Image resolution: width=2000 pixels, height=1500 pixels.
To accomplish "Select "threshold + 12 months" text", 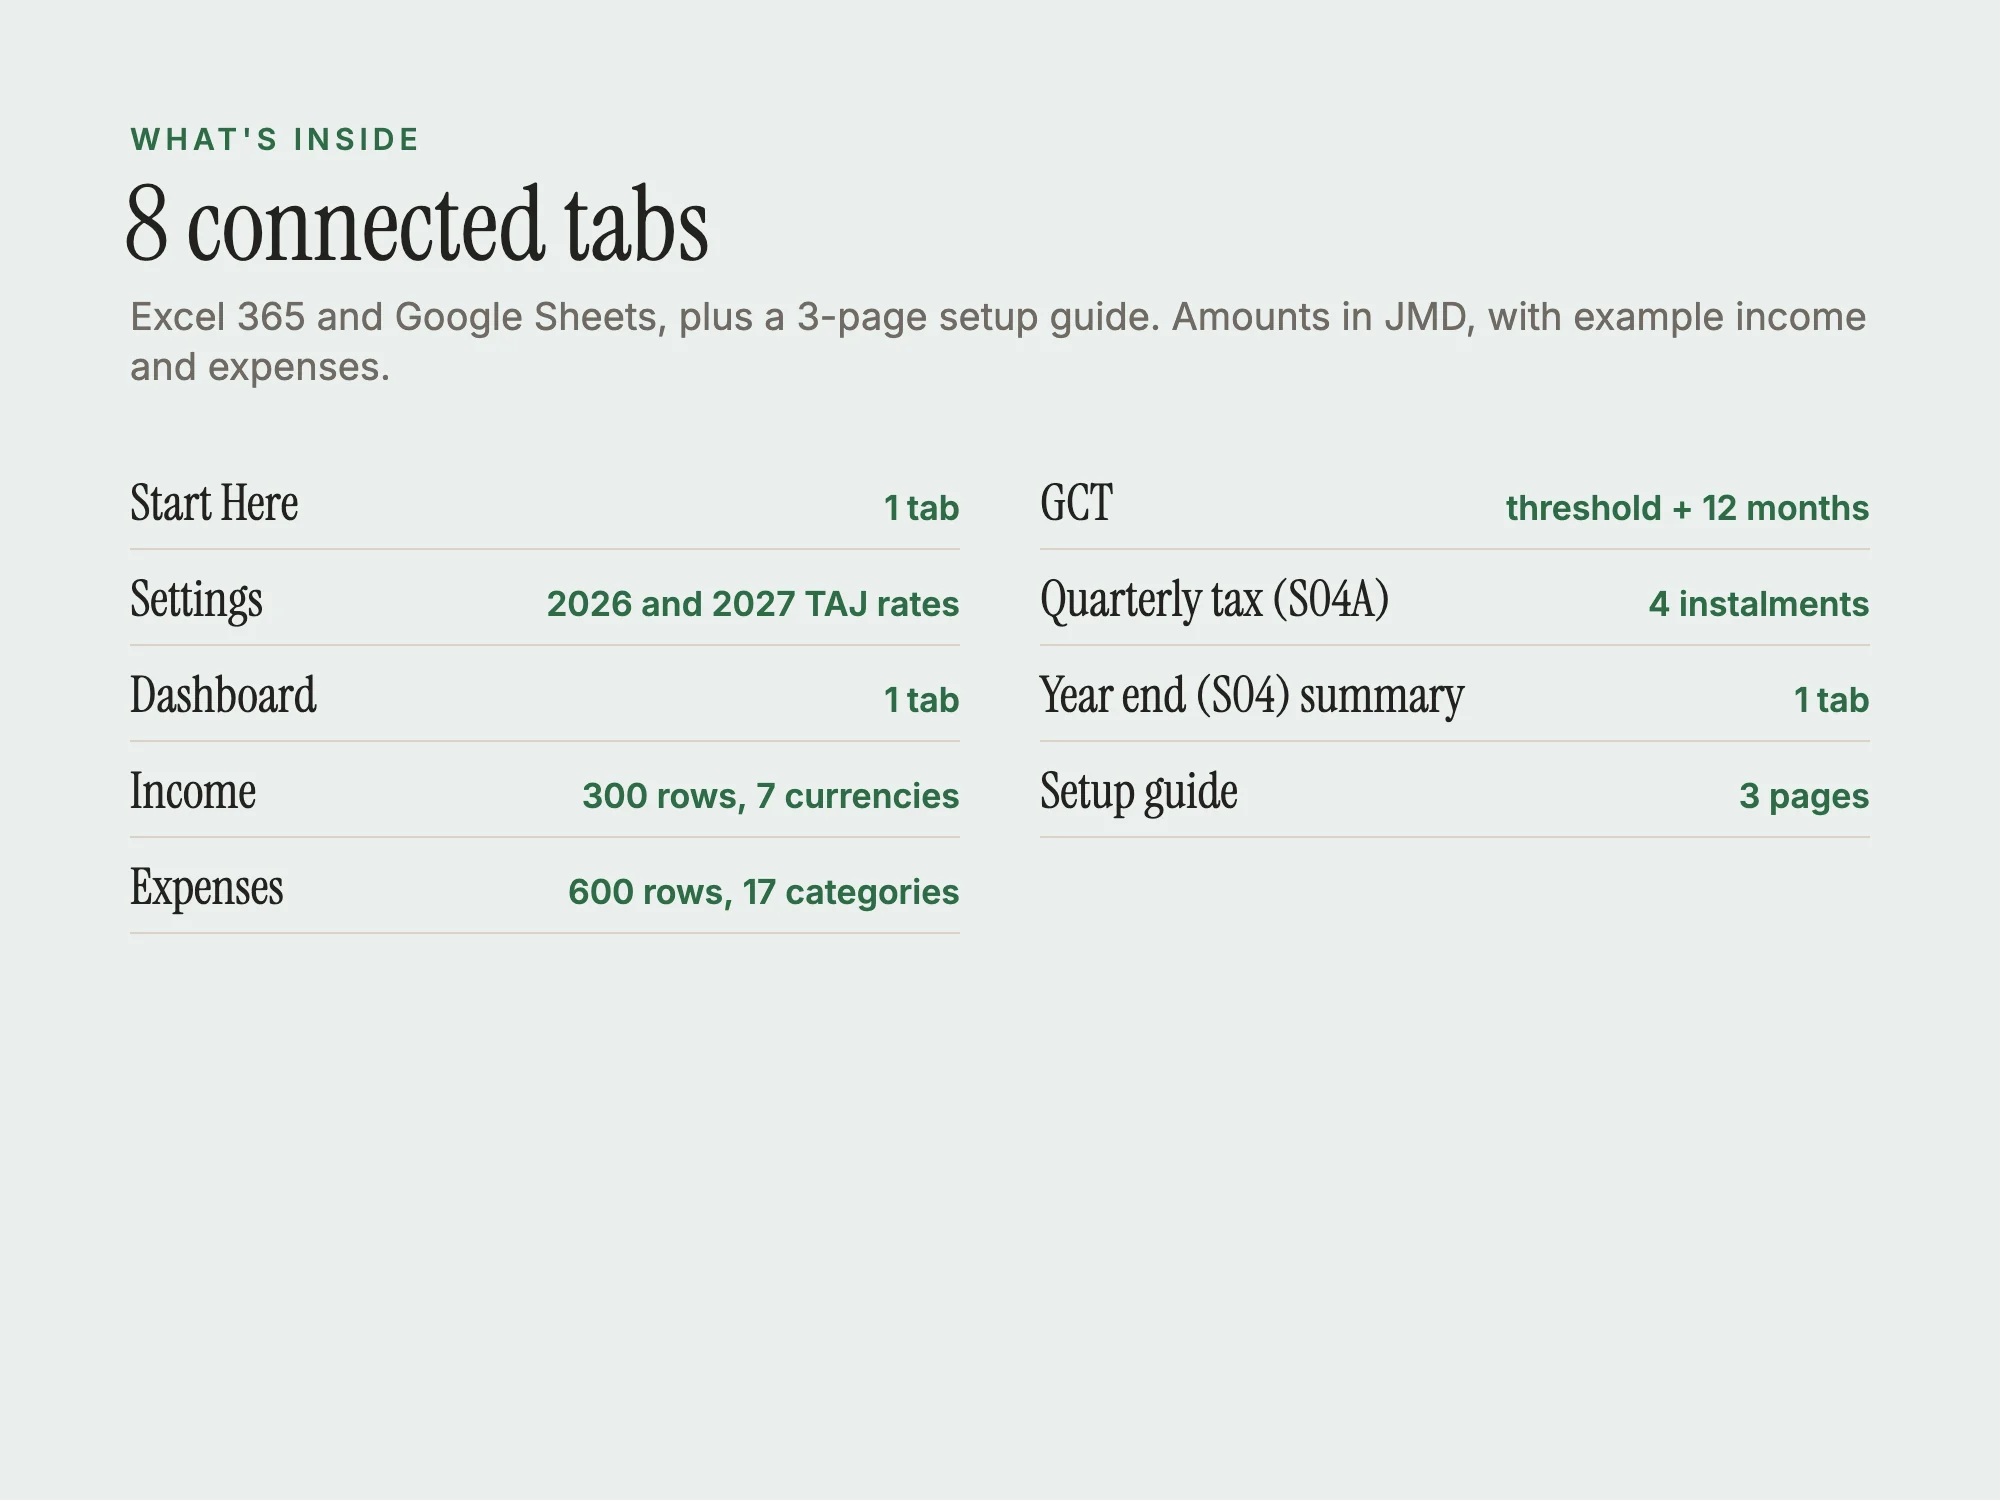I will click(x=1687, y=508).
